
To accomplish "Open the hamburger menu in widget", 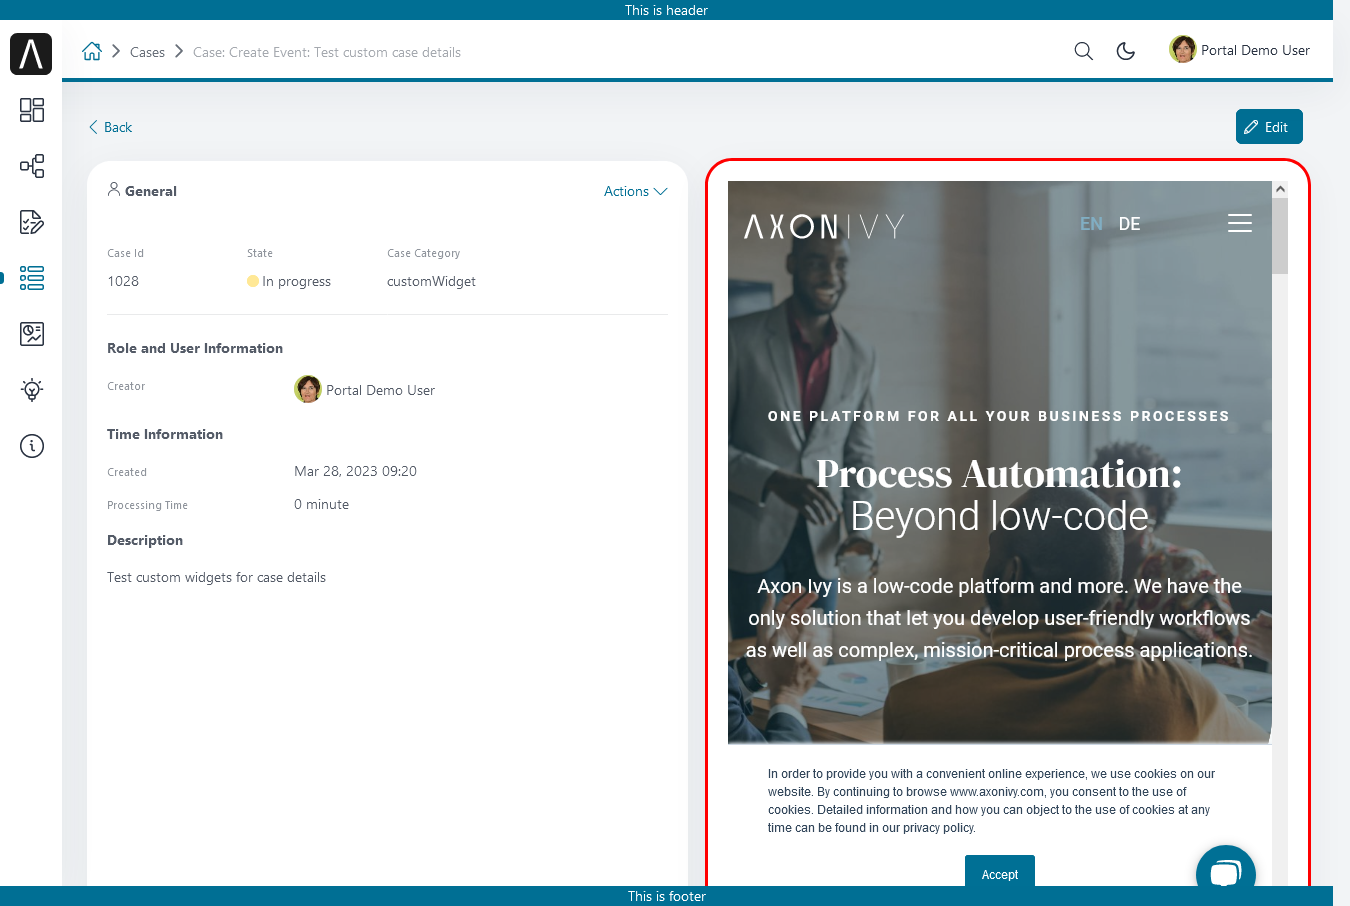I will click(x=1240, y=223).
